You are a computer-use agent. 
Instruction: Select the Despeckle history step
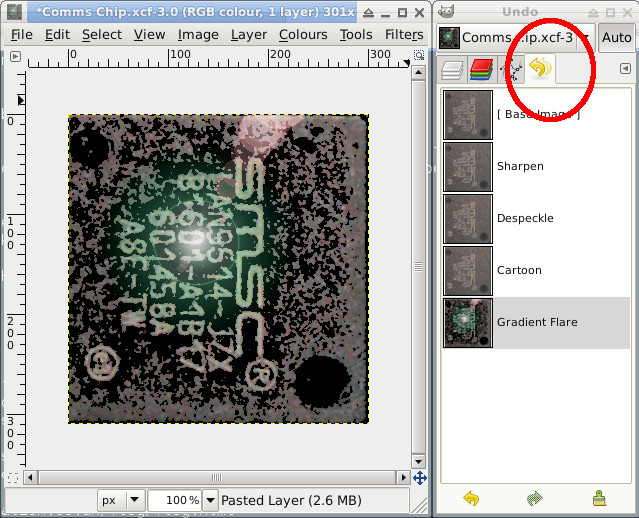pos(536,218)
